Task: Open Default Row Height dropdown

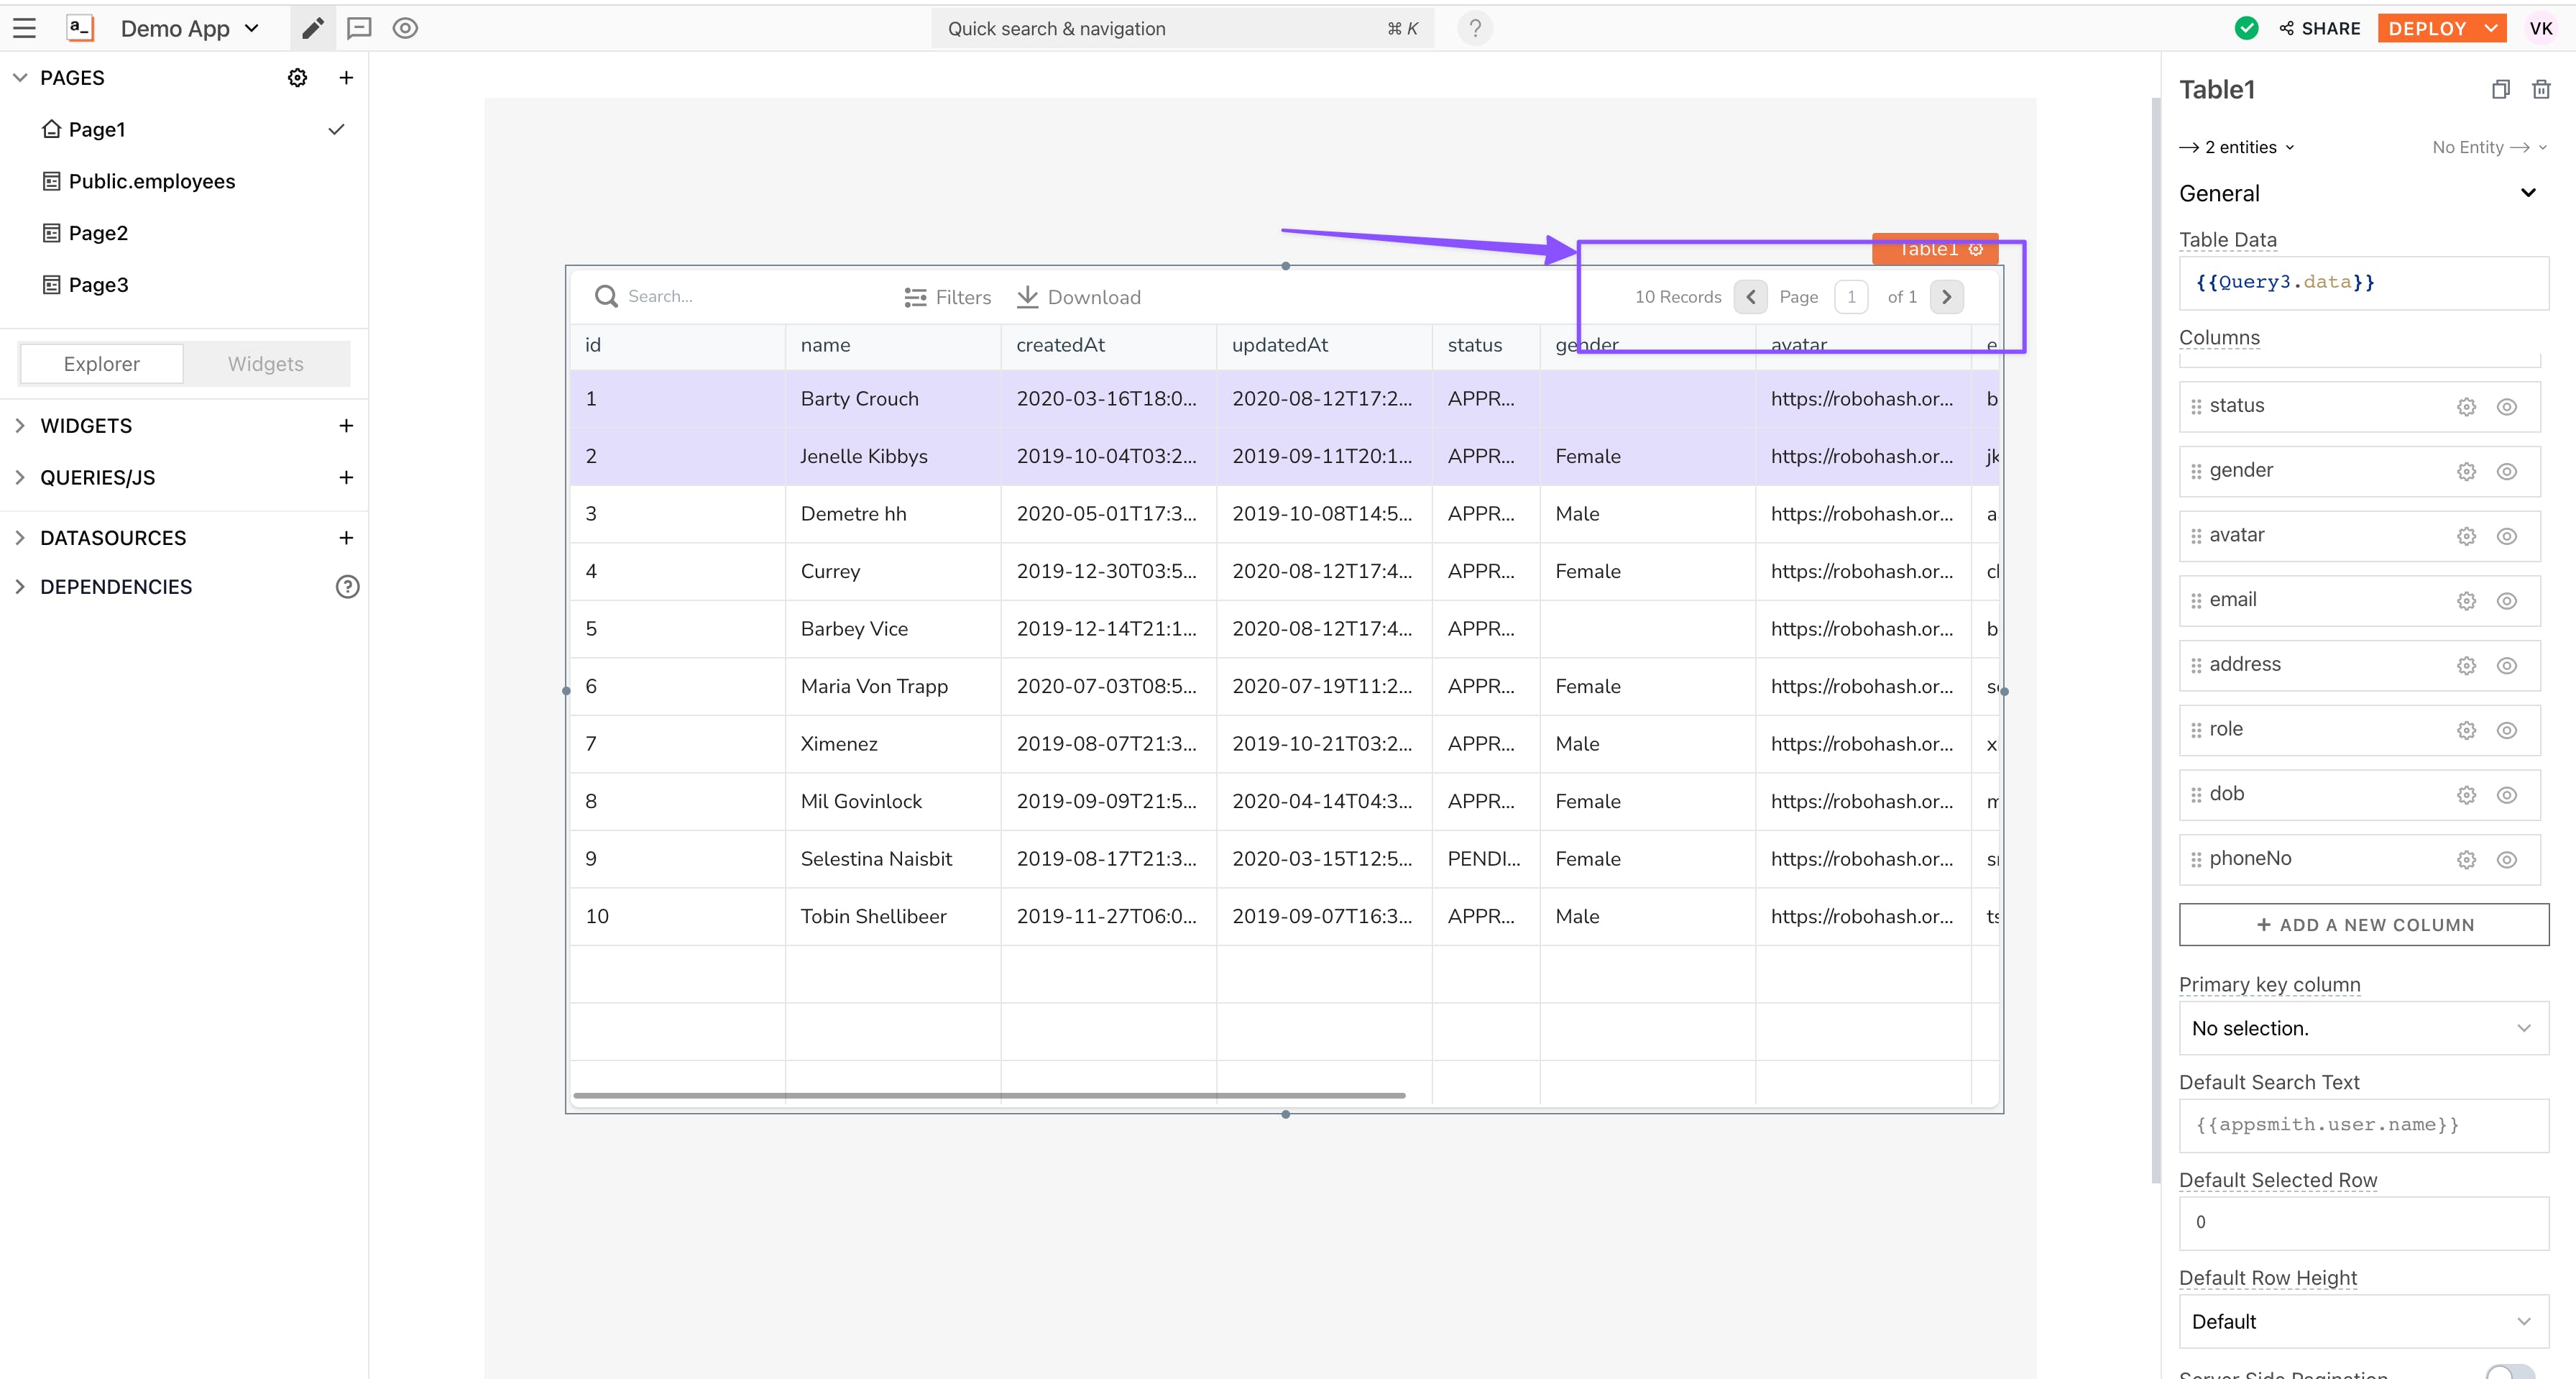Action: point(2363,1322)
